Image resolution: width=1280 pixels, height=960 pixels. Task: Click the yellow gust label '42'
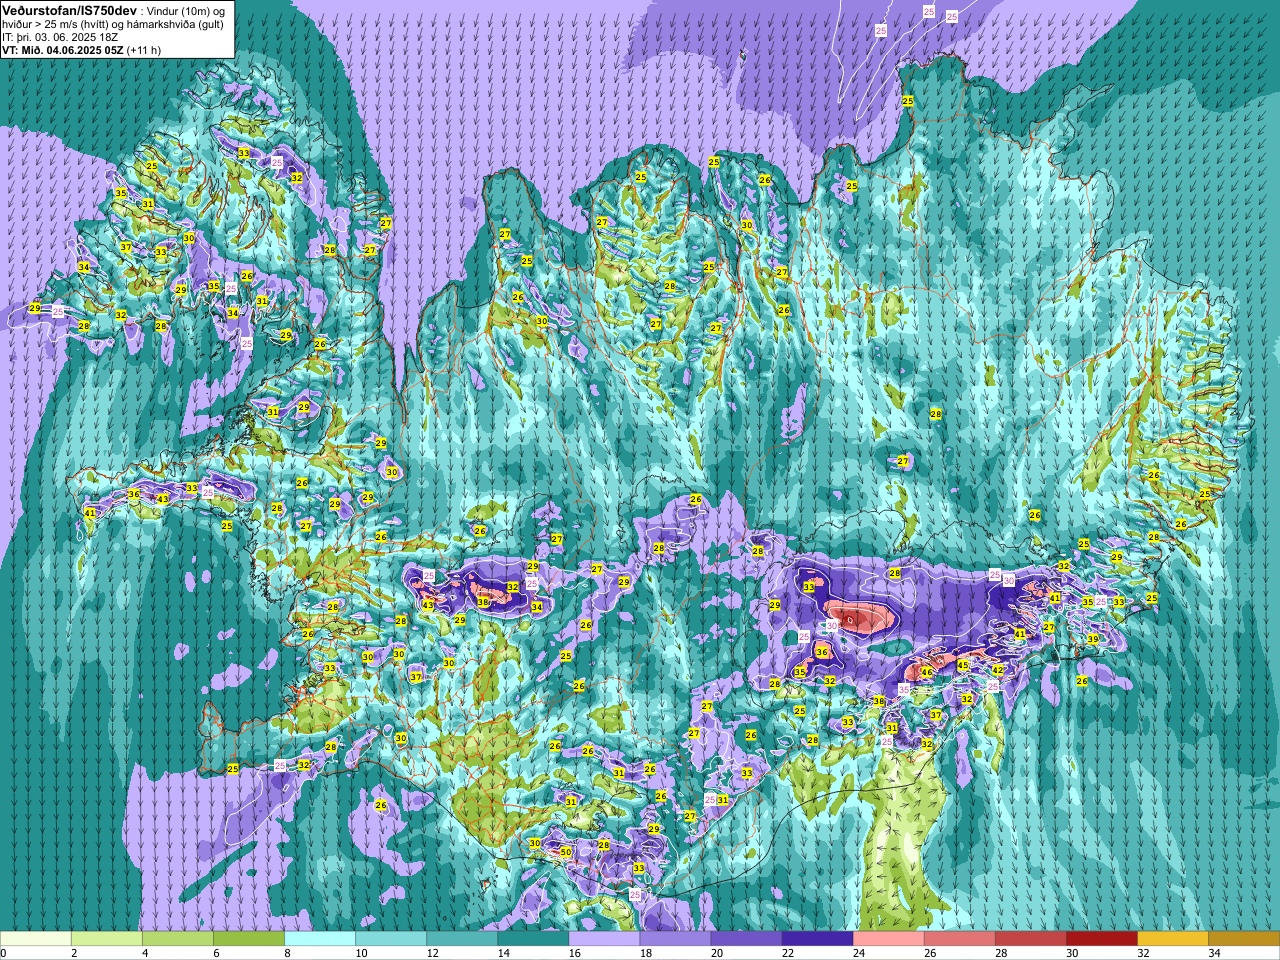coord(998,670)
